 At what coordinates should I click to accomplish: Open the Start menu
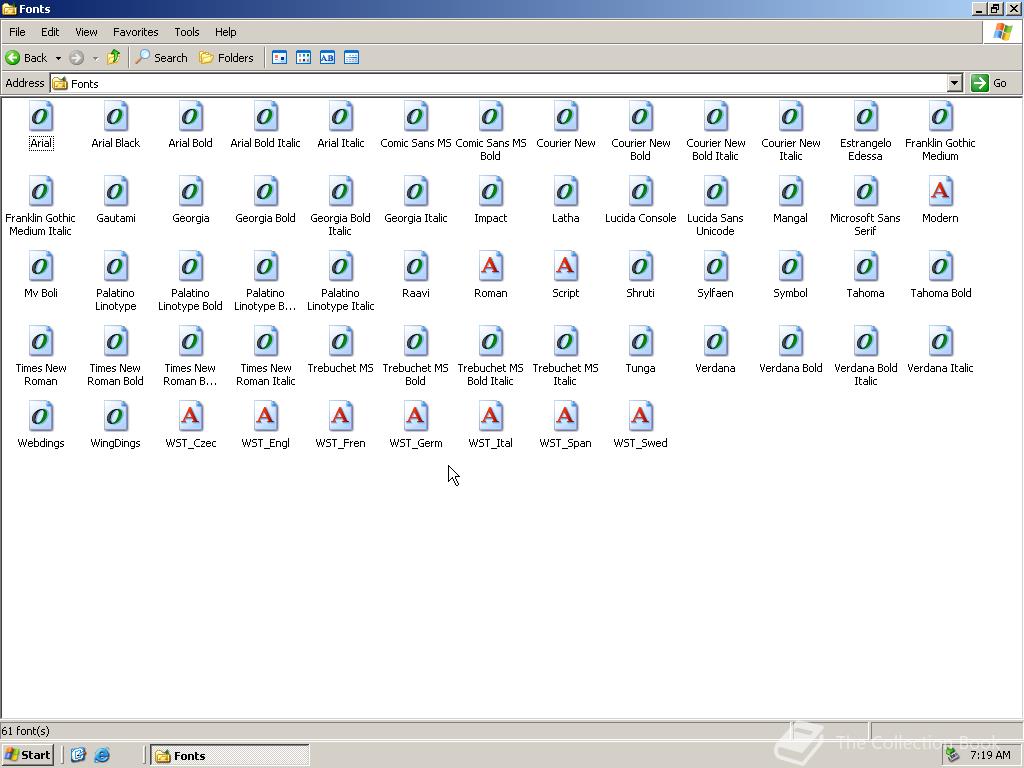click(x=27, y=755)
